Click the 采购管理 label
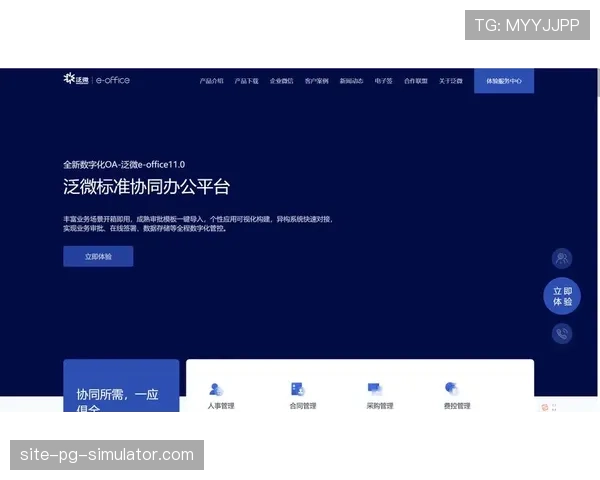This screenshot has height=480, width=600. pos(380,406)
